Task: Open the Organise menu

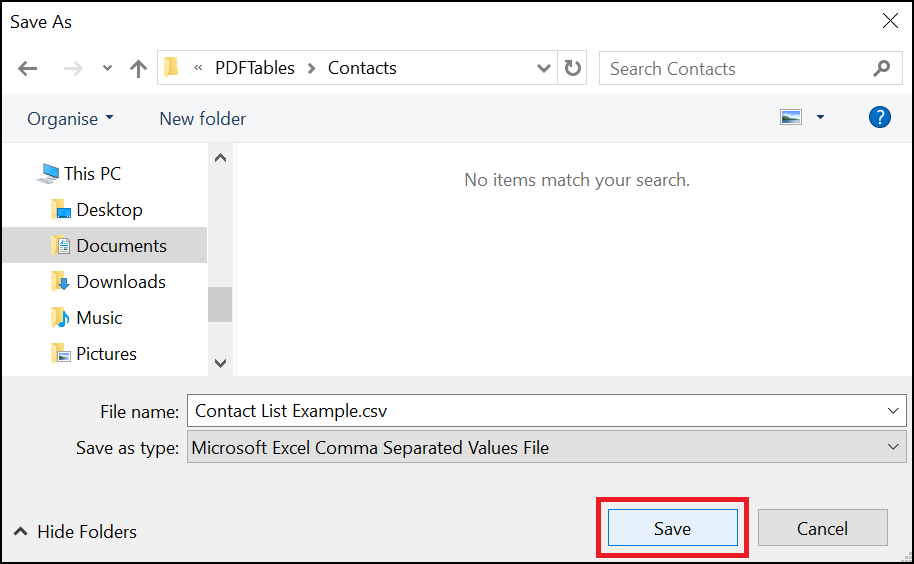Action: (70, 119)
